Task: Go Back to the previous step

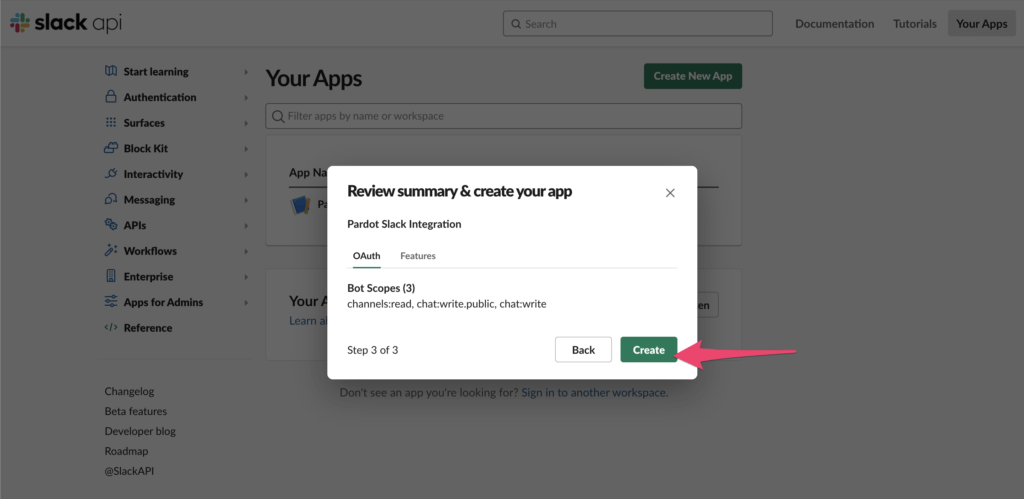Action: pos(583,350)
